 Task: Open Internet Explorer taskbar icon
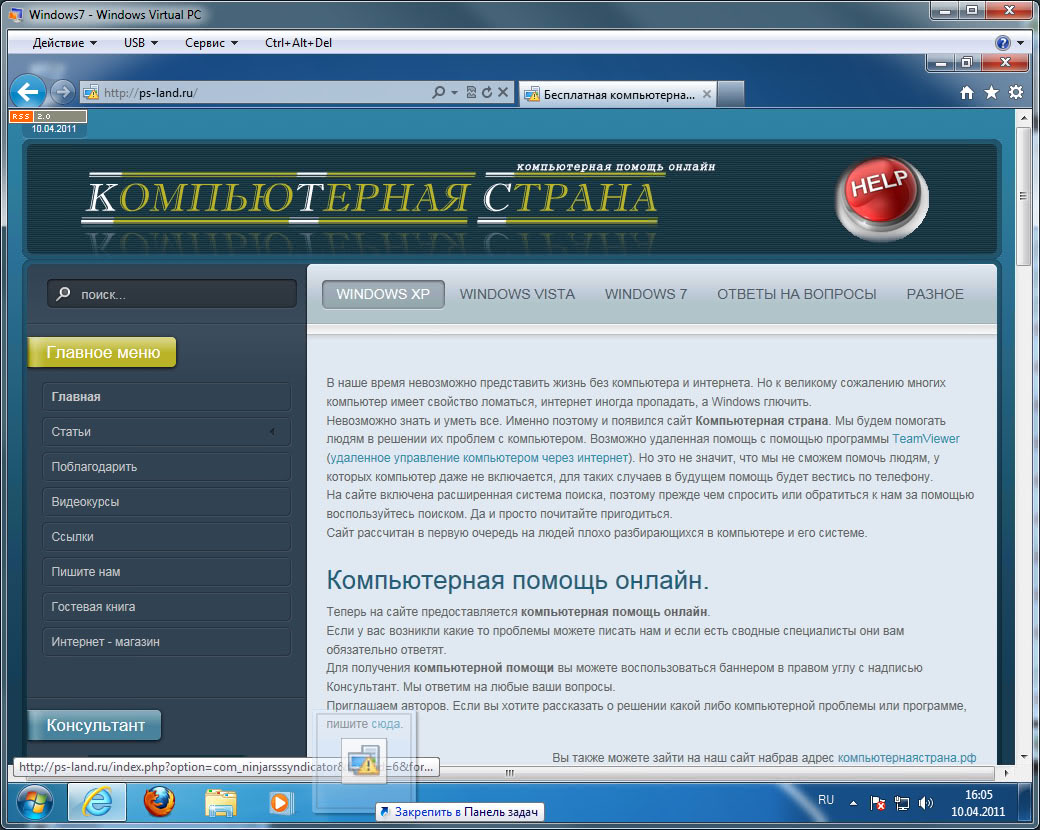pyautogui.click(x=97, y=803)
